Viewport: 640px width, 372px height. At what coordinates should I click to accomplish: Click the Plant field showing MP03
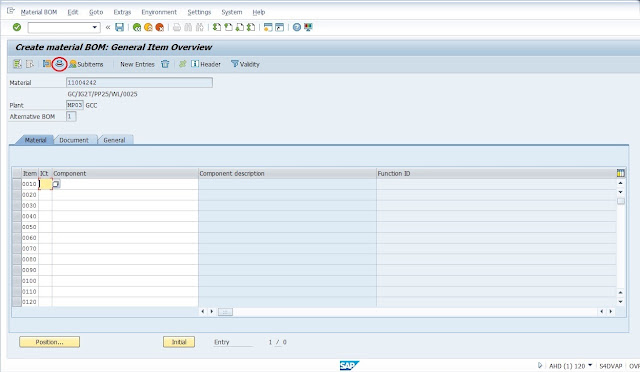(75, 105)
